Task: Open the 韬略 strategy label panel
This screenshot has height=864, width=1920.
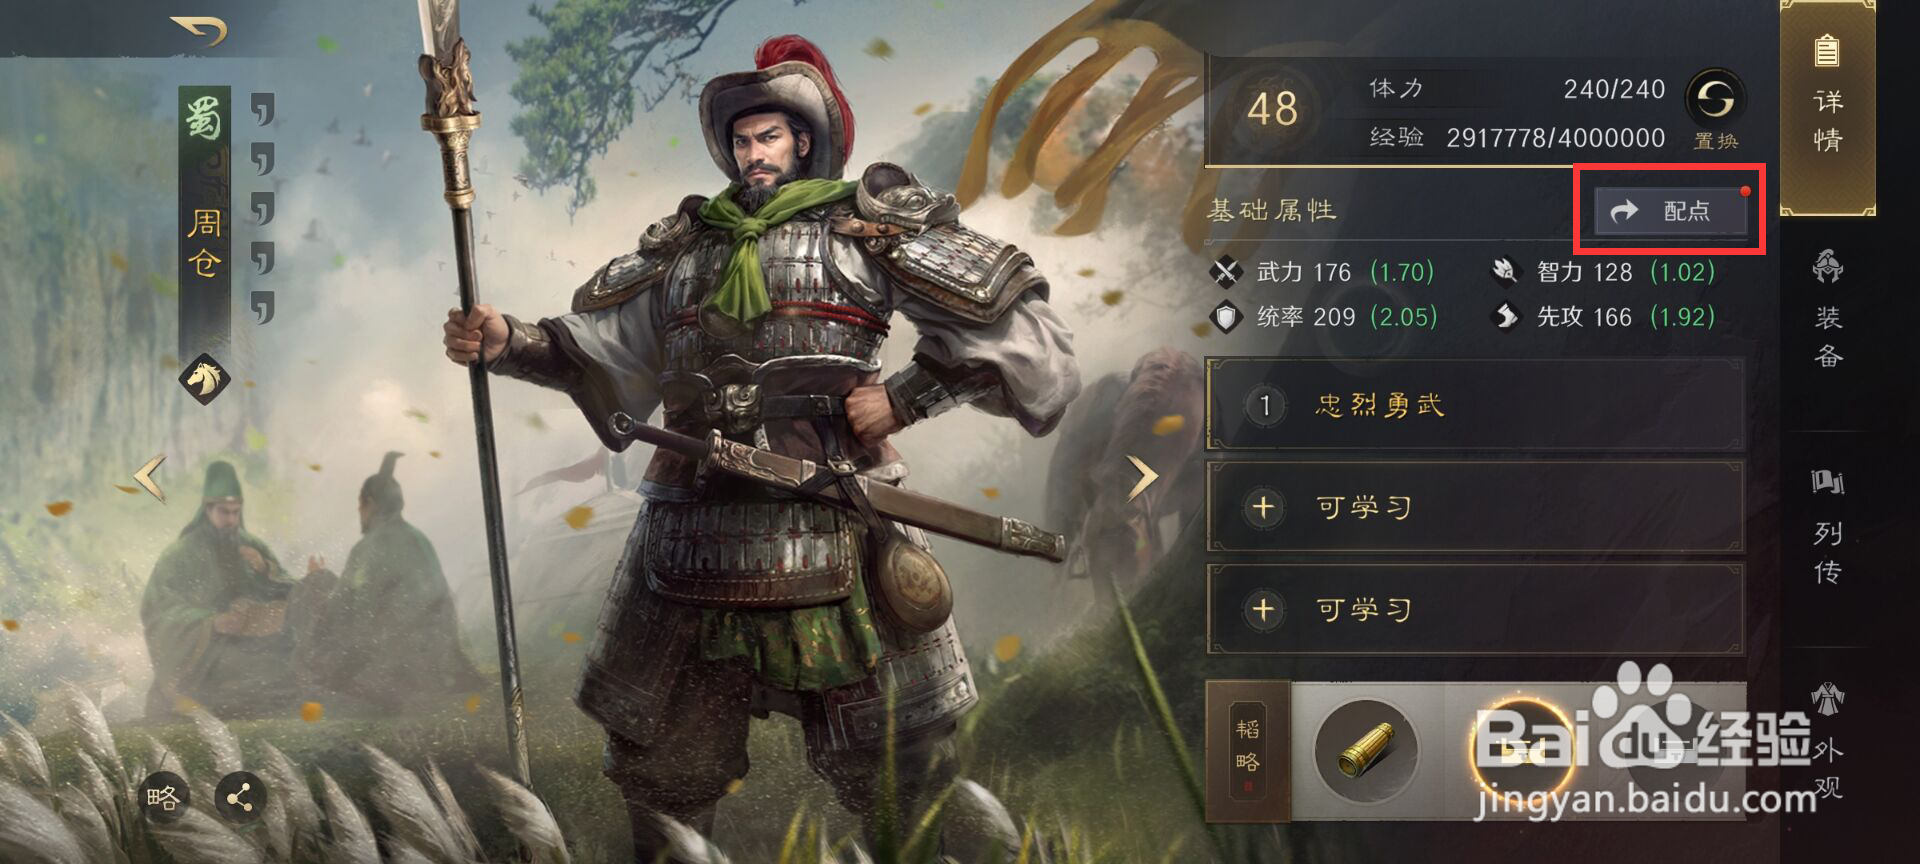Action: [1247, 751]
